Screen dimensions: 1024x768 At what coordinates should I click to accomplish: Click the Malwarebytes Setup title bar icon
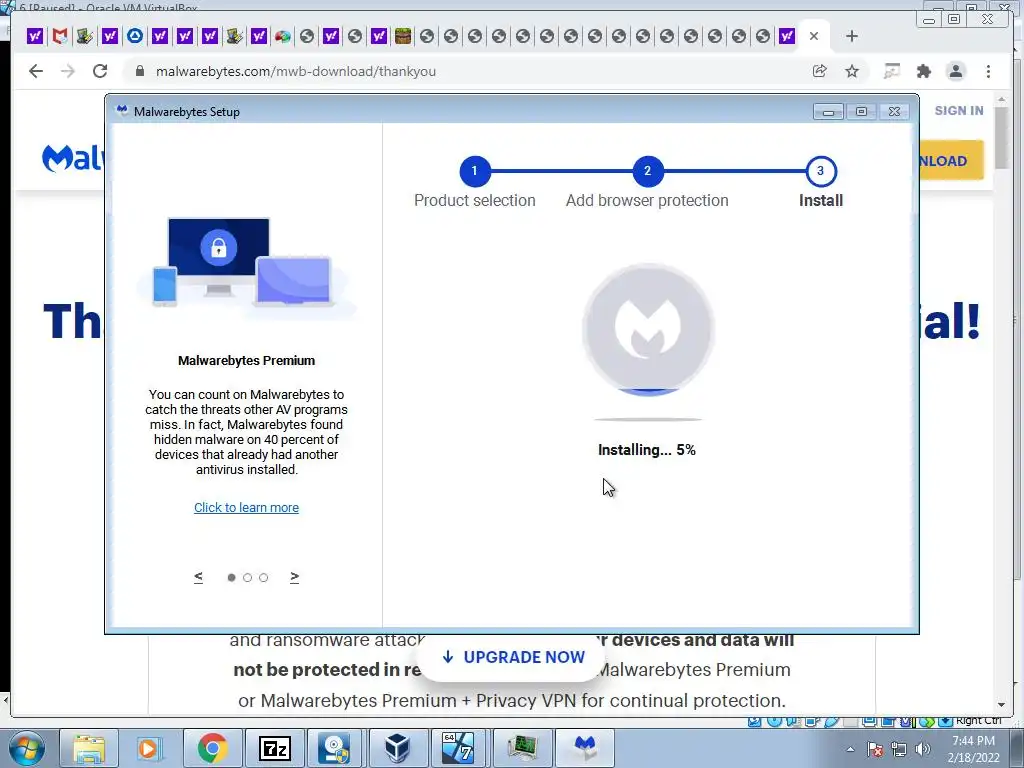click(121, 111)
